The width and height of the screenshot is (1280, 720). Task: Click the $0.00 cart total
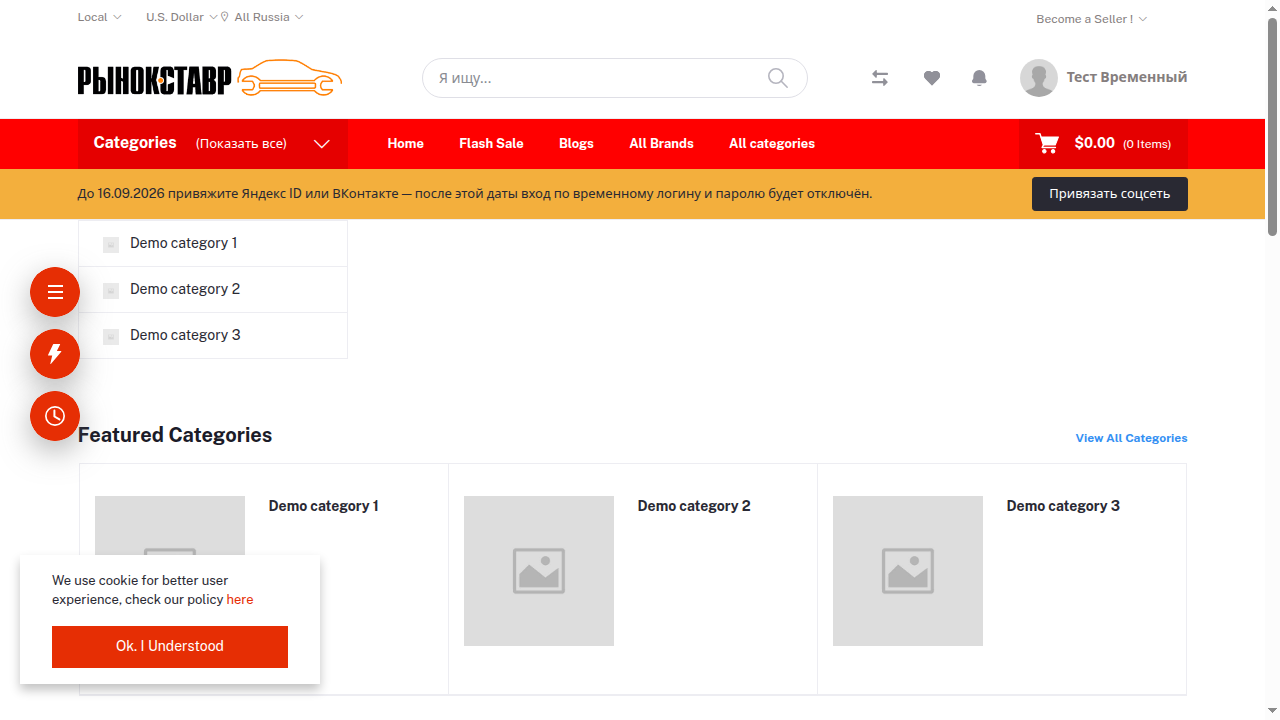click(1094, 143)
